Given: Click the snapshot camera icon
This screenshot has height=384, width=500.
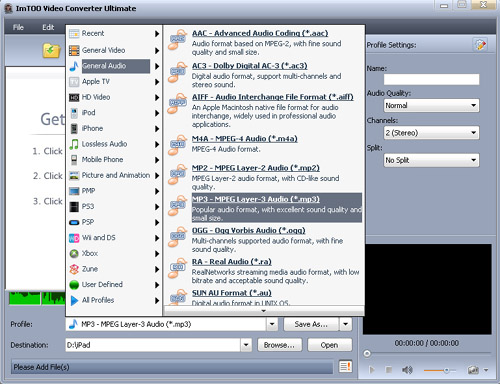Looking at the screenshot, I should [x=473, y=370].
